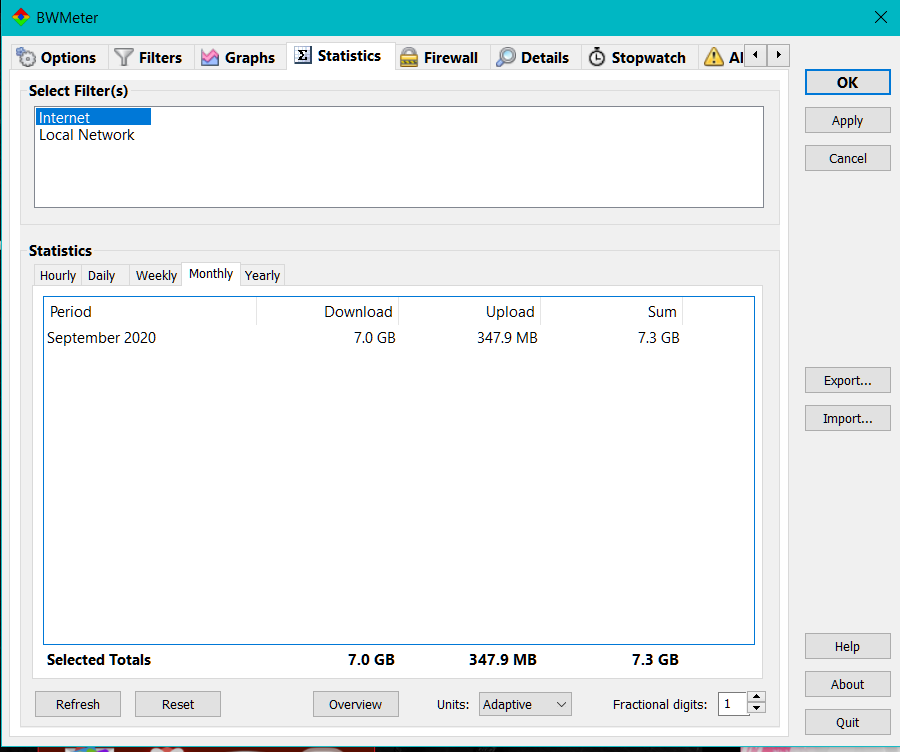Open the Filters tab
The width and height of the screenshot is (900, 752).
pyautogui.click(x=152, y=57)
